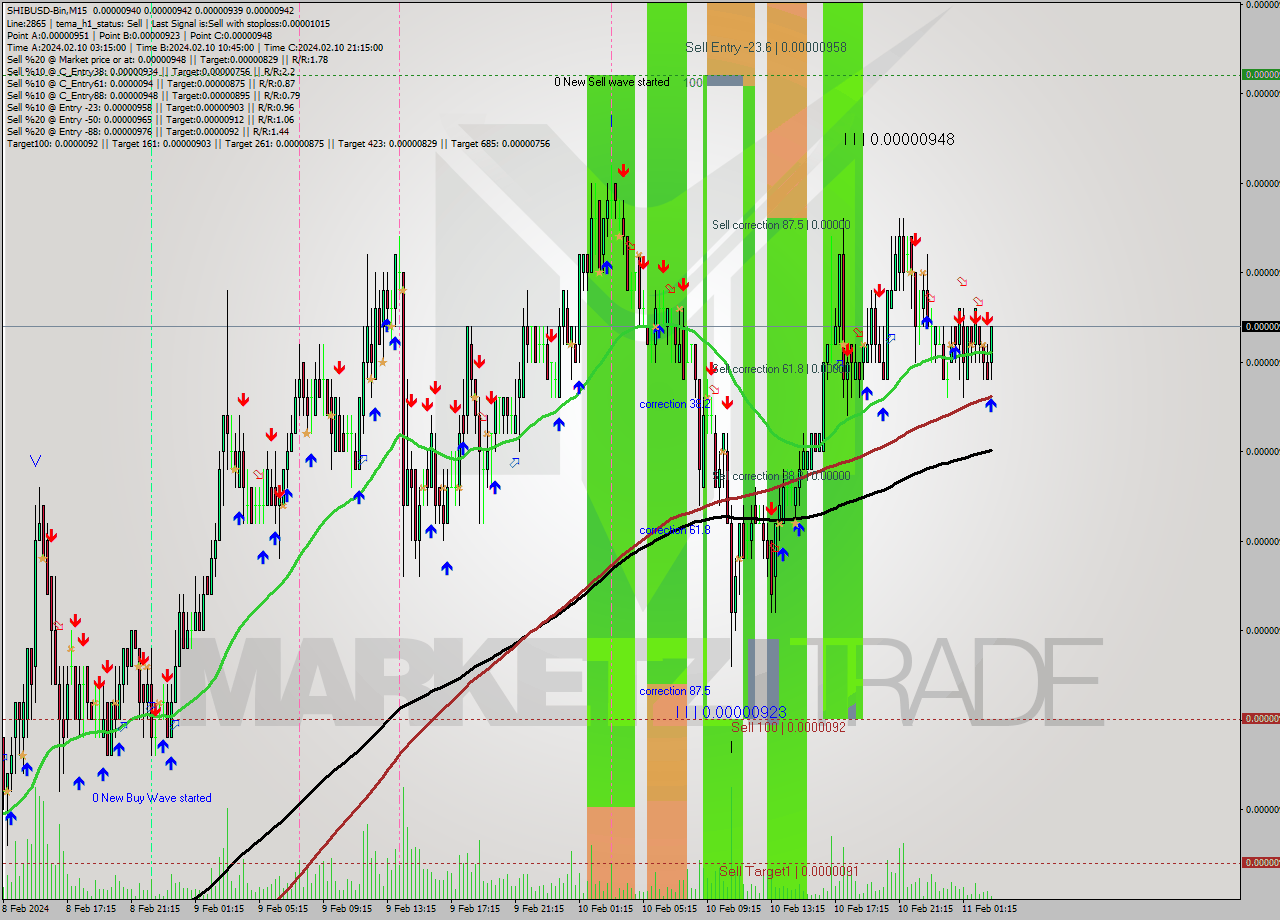Select the 'Sell %20 @ Entry -88' line
This screenshot has width=1280, height=920.
[148, 131]
